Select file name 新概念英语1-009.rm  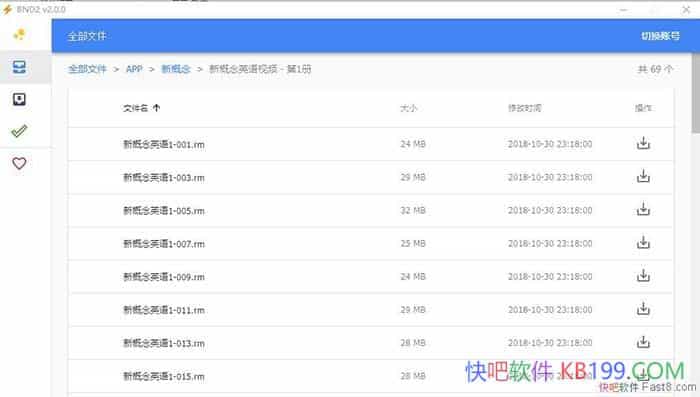click(x=164, y=276)
